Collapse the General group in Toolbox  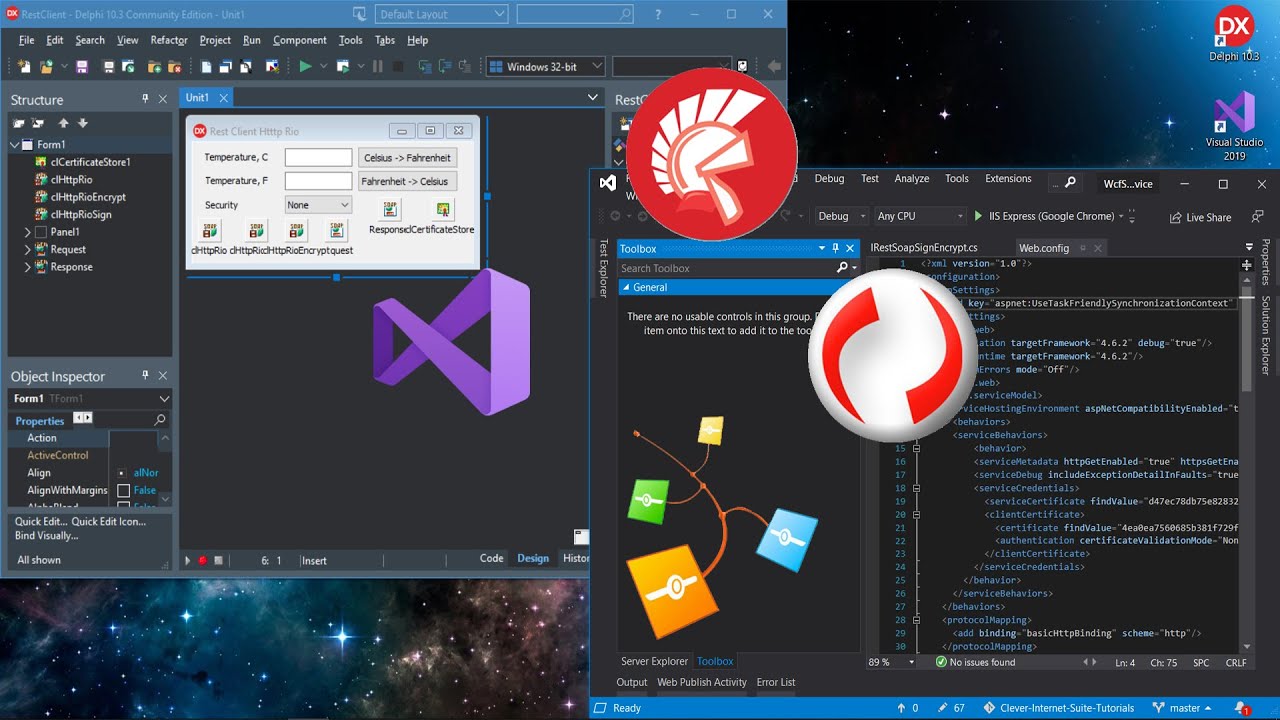click(x=626, y=288)
